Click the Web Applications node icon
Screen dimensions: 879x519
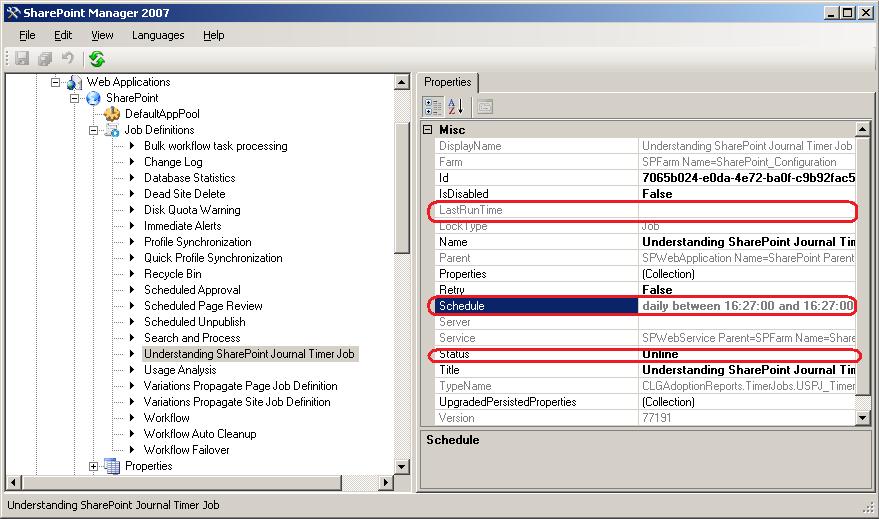[x=74, y=82]
